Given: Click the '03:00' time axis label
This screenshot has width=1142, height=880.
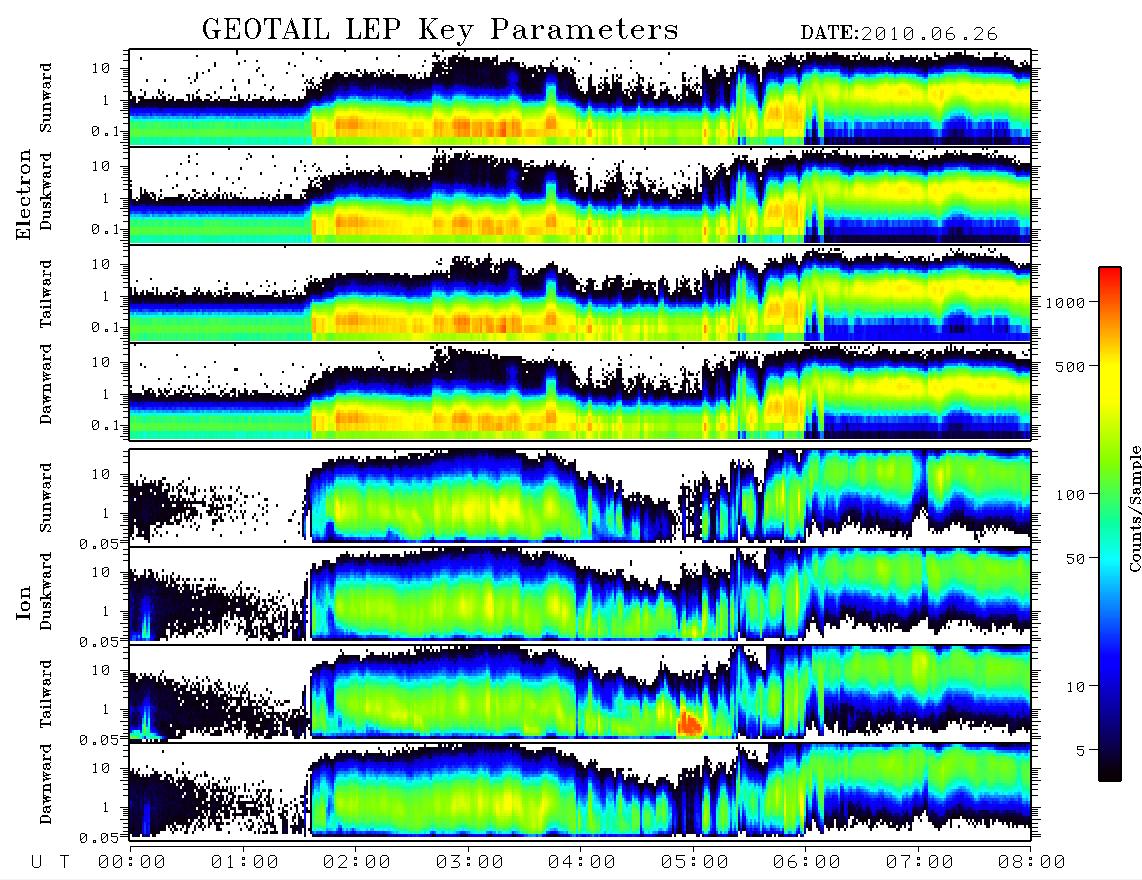Looking at the screenshot, I should tap(469, 862).
